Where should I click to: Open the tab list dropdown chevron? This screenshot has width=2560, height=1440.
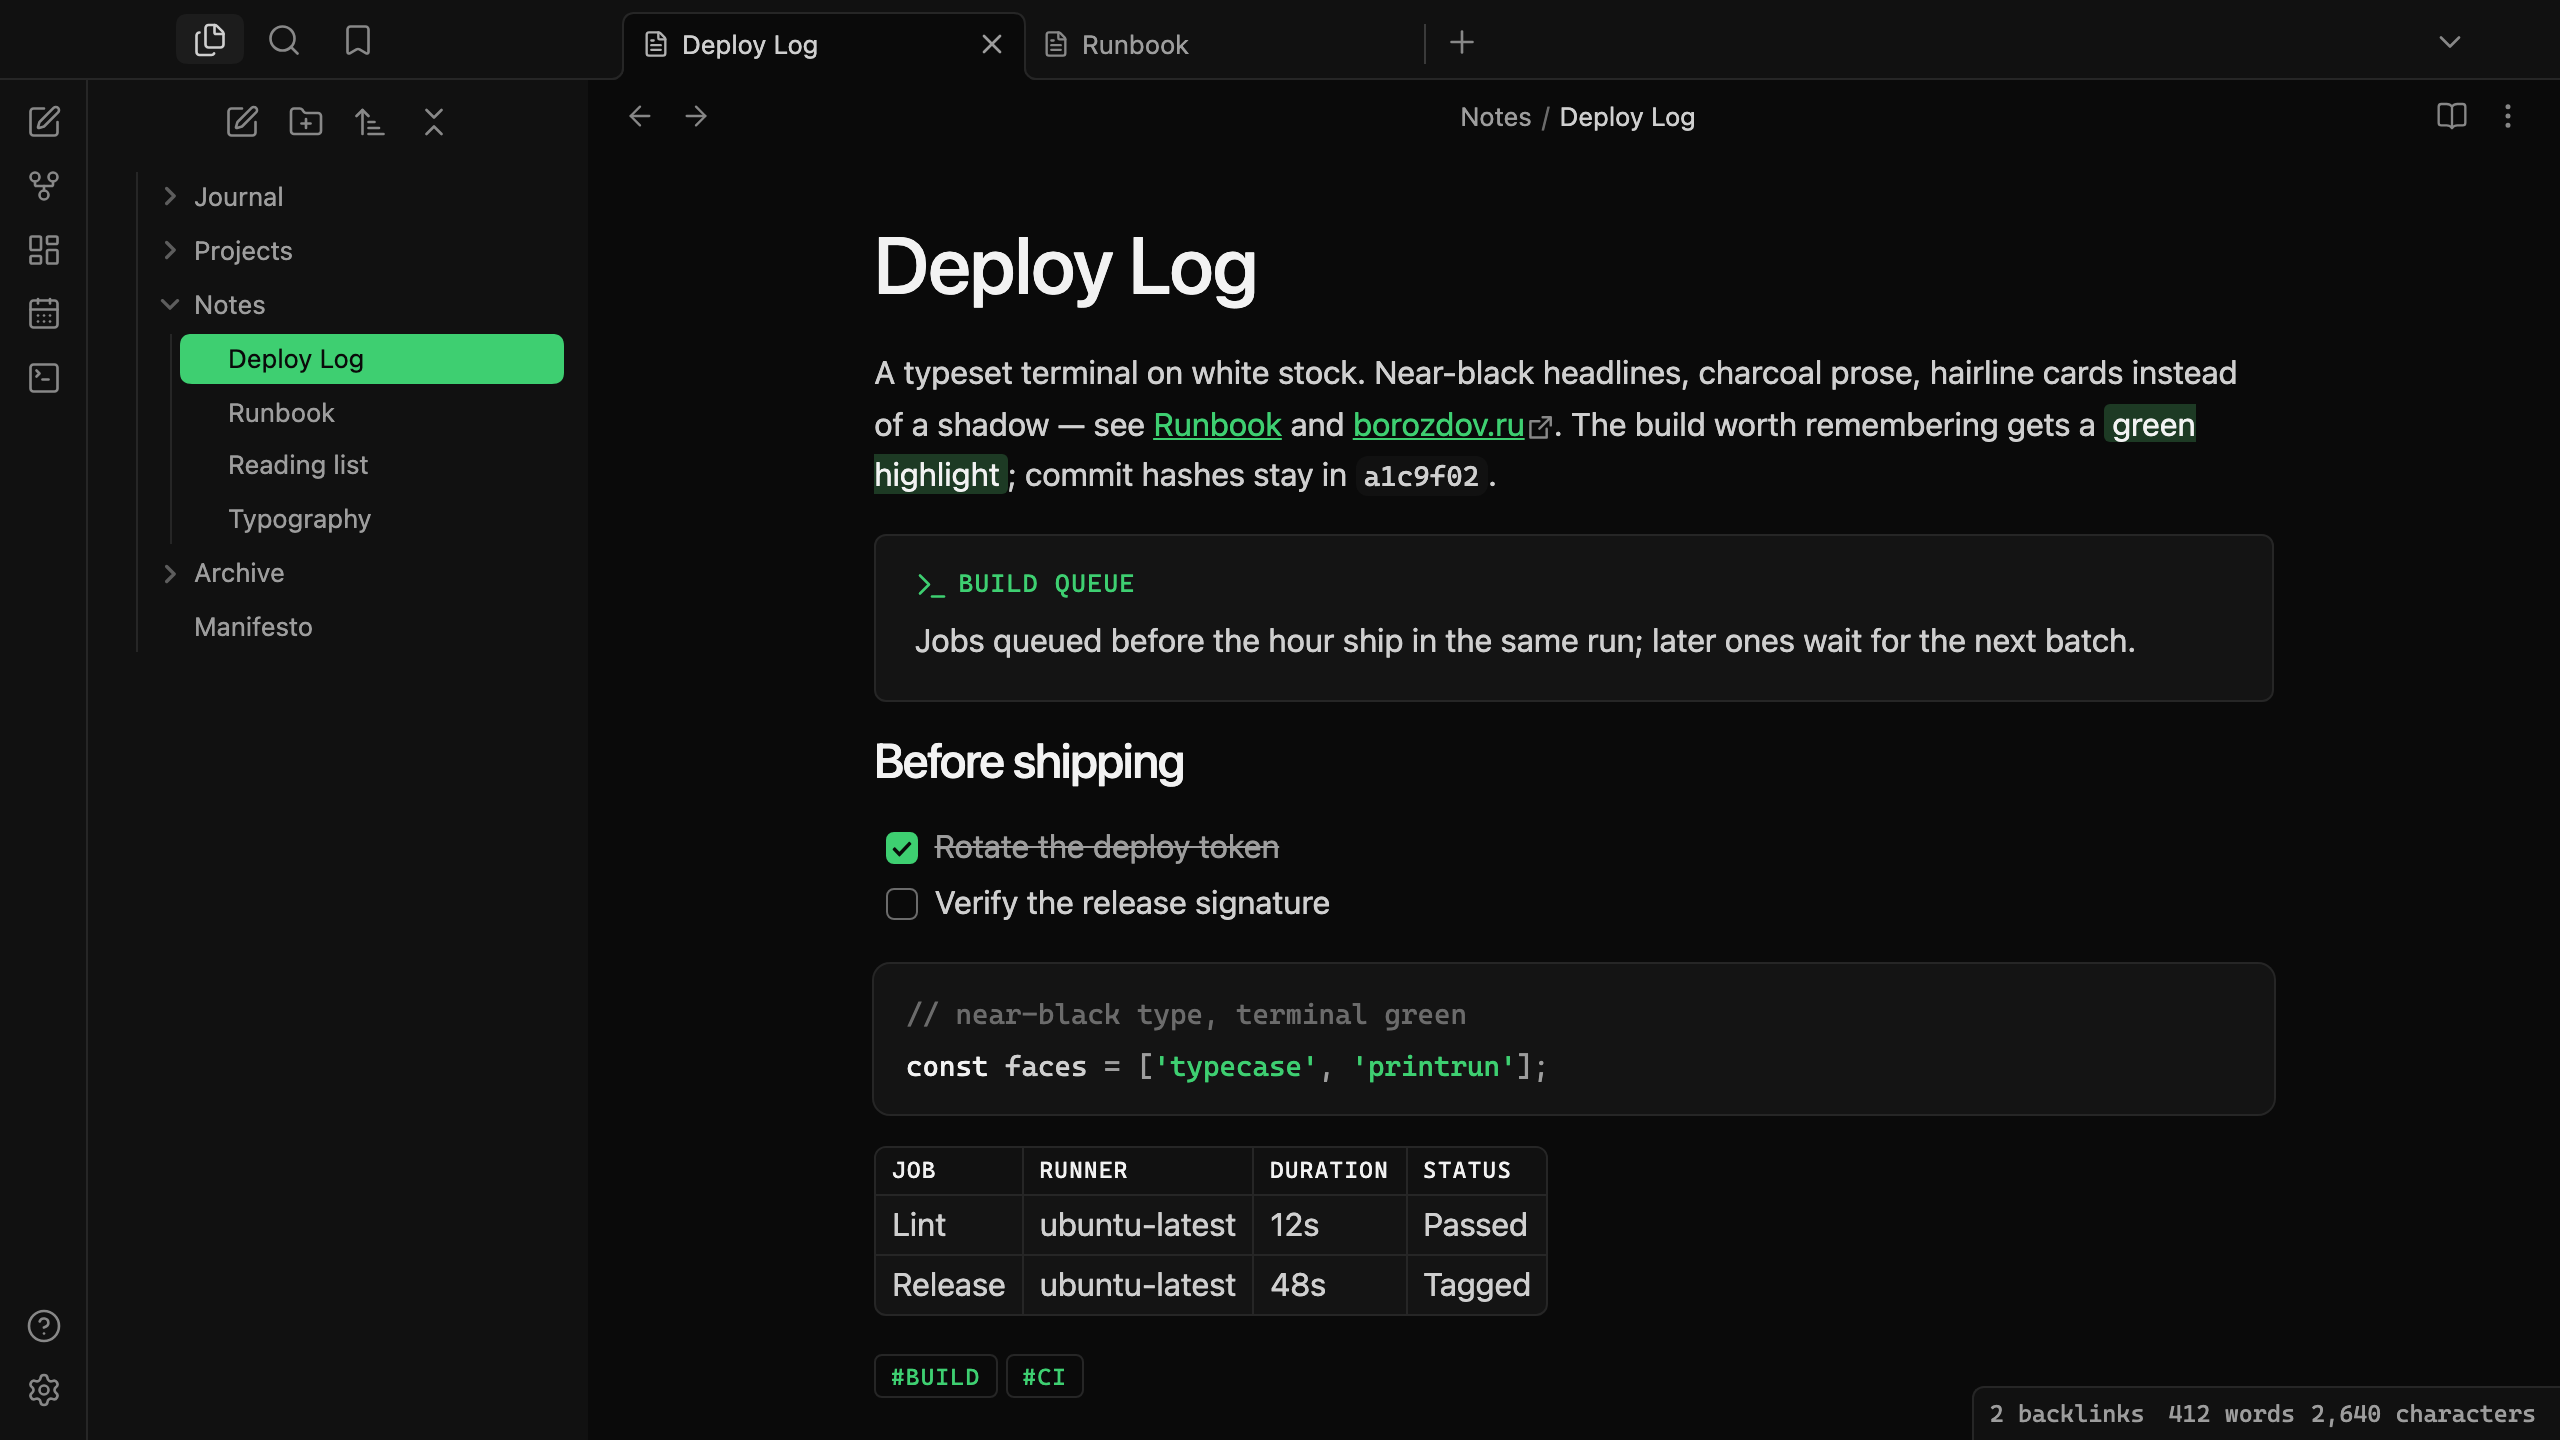2450,42
